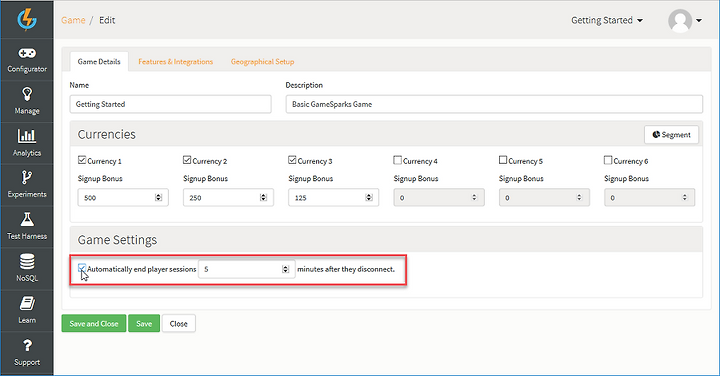720x376 pixels.
Task: Uncheck the Currency 1 checkbox
Action: click(82, 160)
